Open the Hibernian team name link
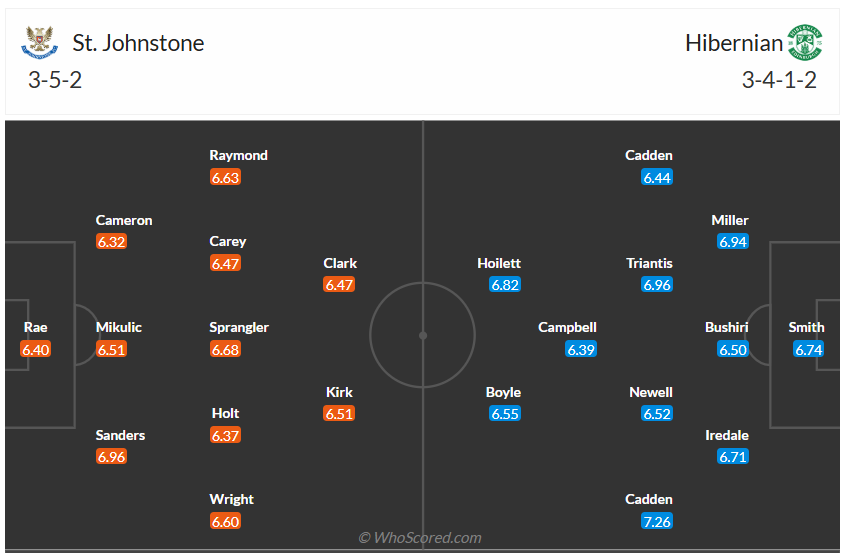The height and width of the screenshot is (553, 842). tap(734, 43)
